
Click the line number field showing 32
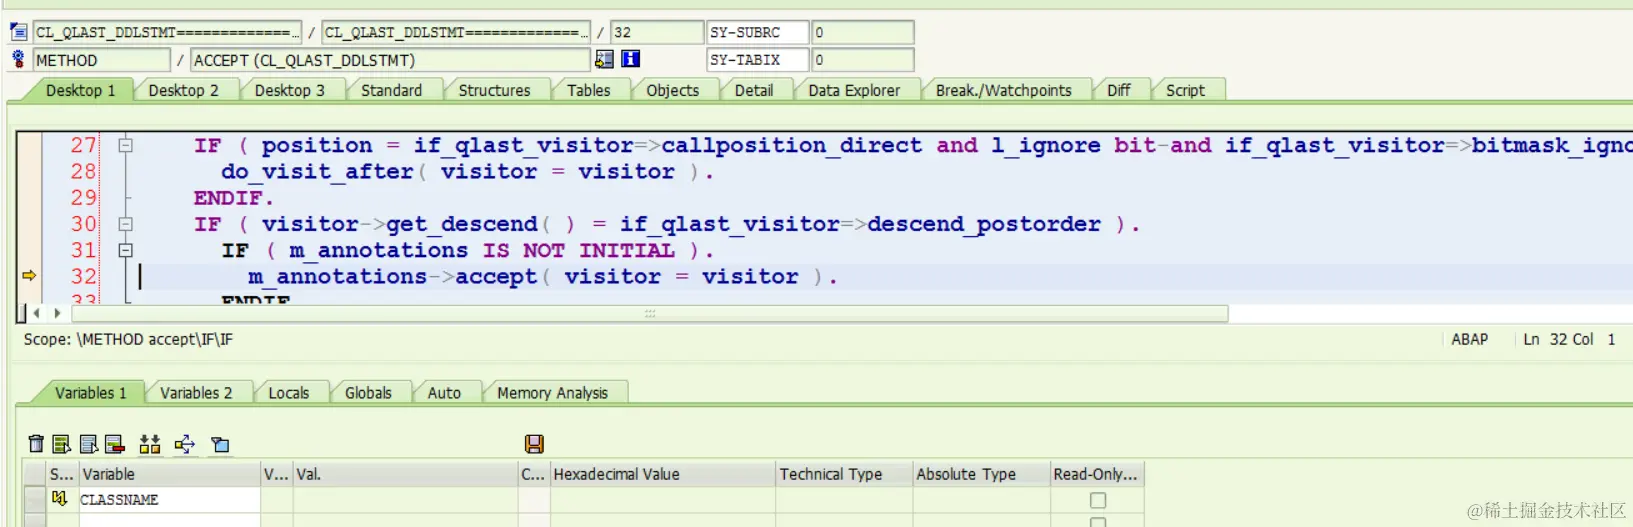[x=656, y=32]
